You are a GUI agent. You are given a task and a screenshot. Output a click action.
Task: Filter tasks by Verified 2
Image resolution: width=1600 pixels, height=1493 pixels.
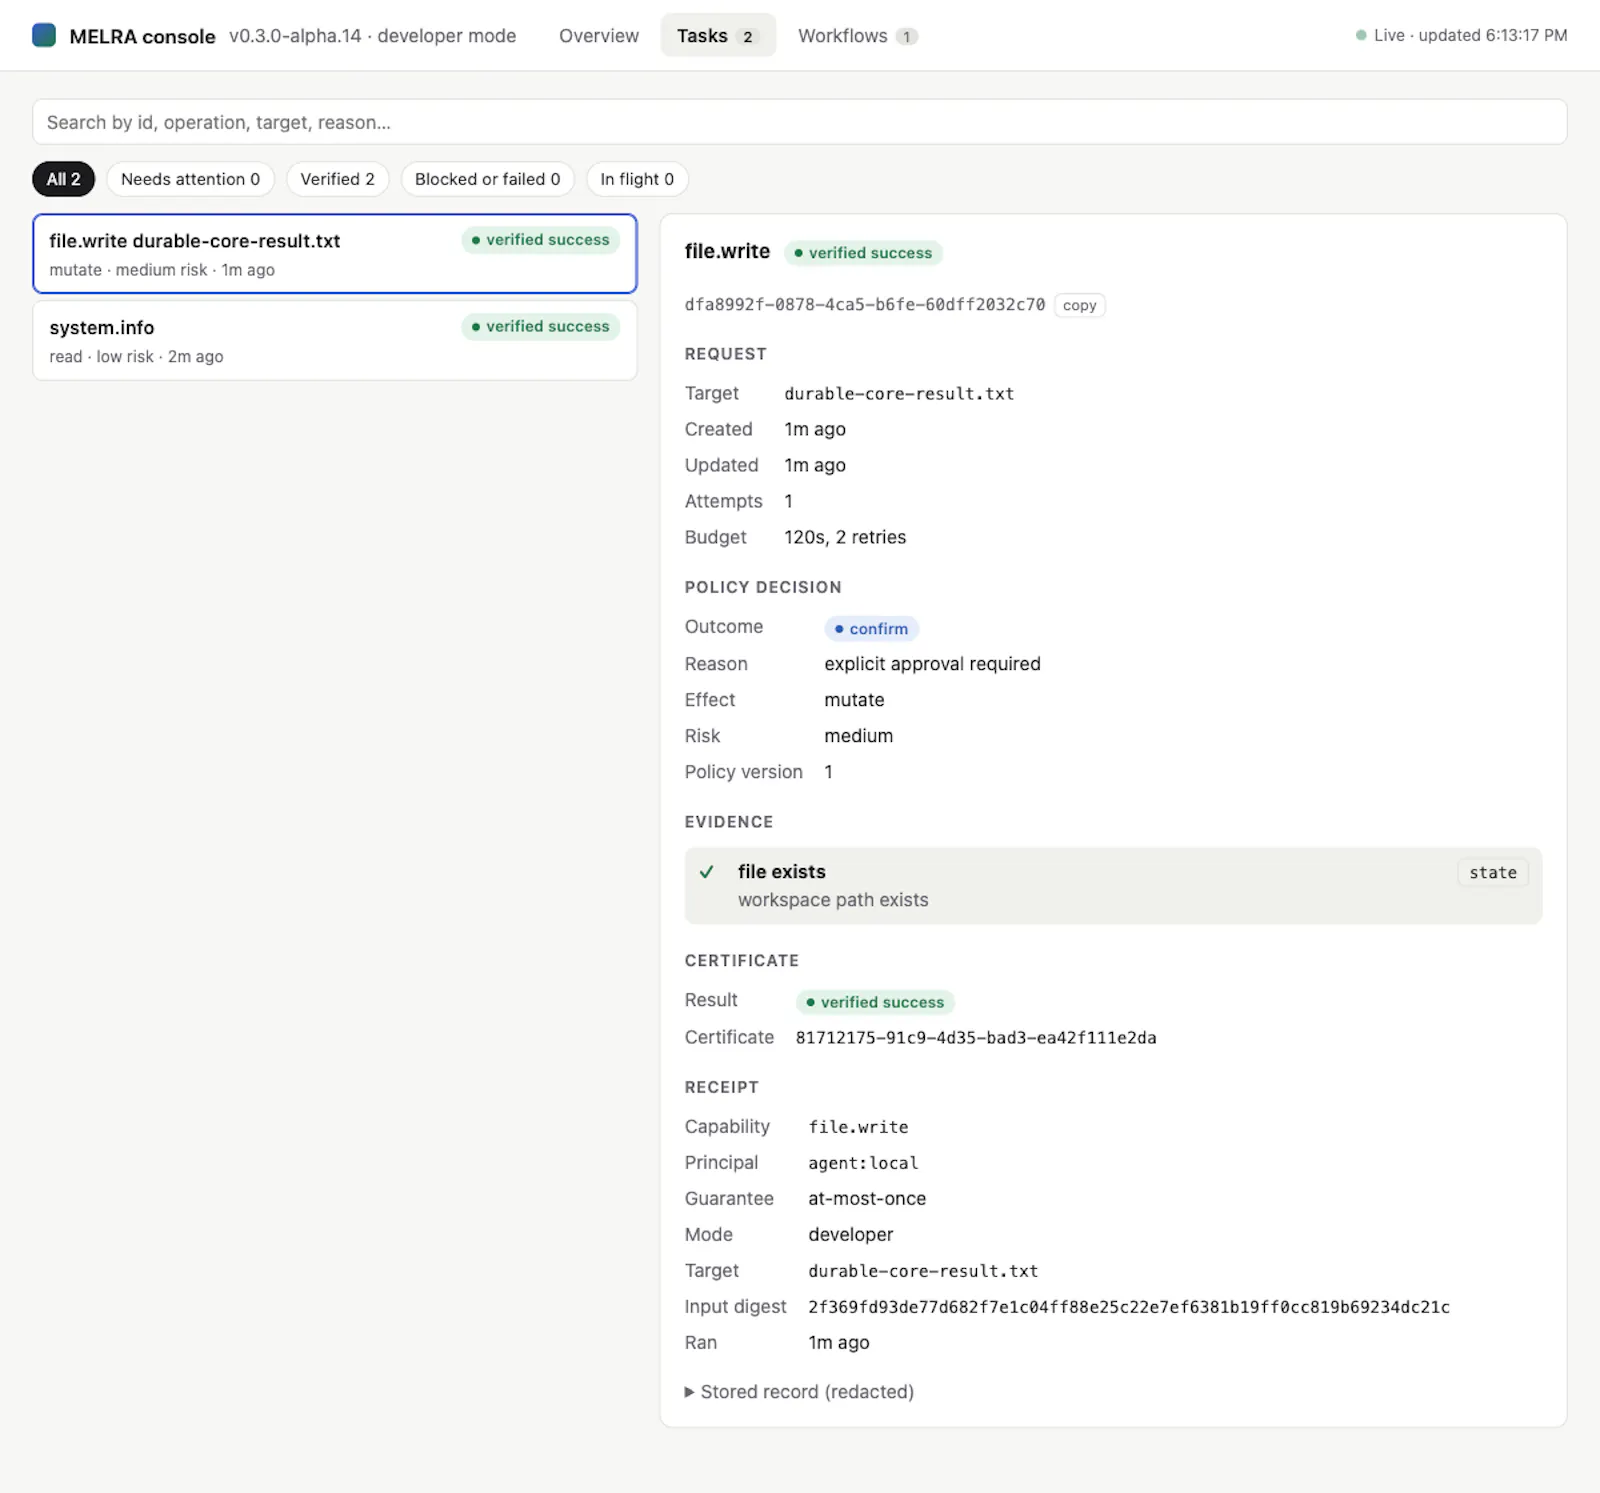click(337, 179)
